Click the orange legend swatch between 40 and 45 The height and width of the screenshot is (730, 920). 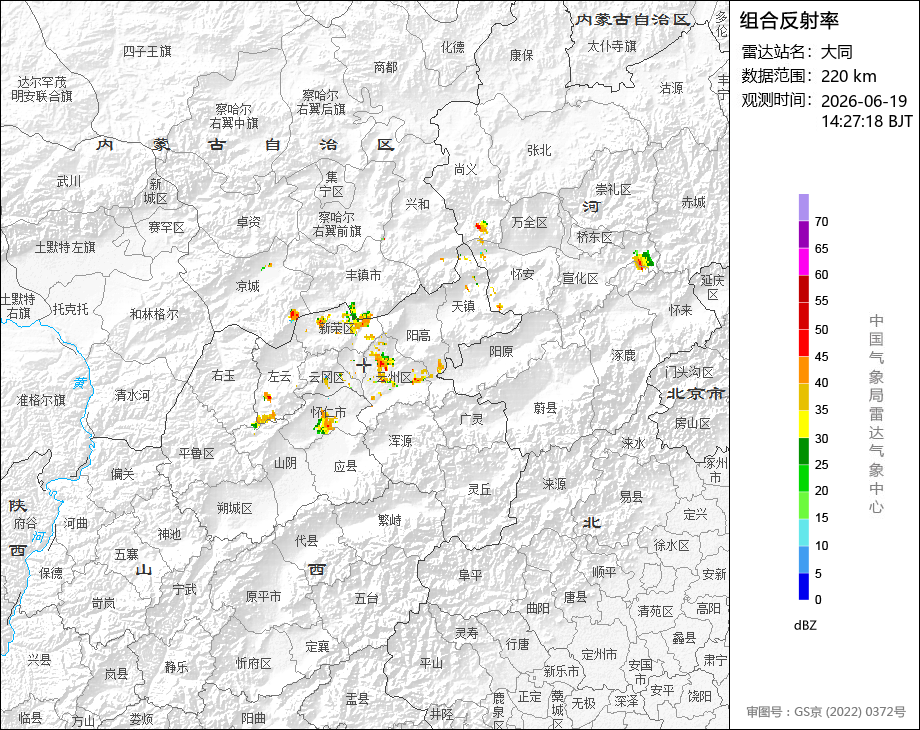pyautogui.click(x=804, y=370)
